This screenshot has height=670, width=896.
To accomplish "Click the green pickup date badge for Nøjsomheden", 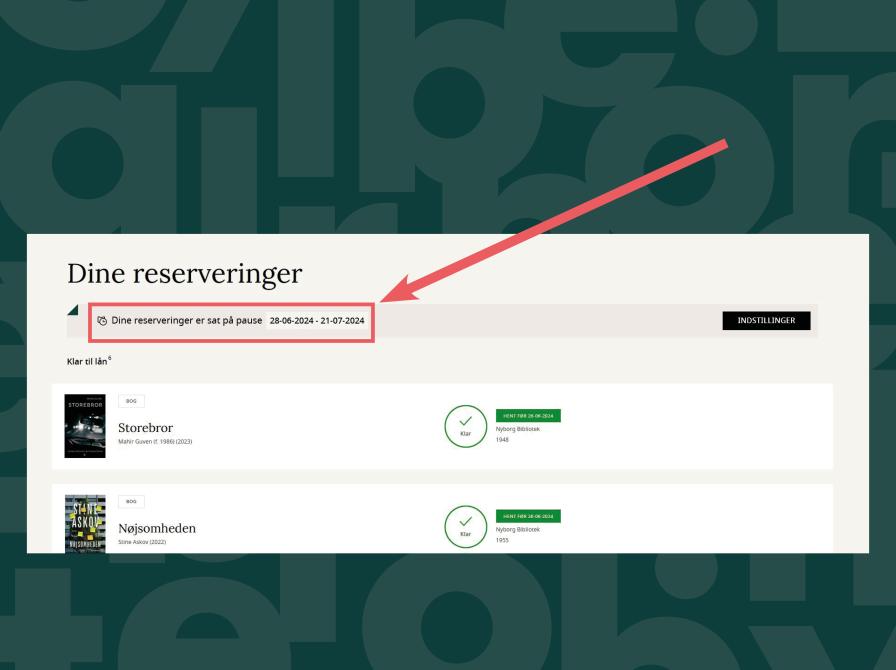I will click(527, 516).
